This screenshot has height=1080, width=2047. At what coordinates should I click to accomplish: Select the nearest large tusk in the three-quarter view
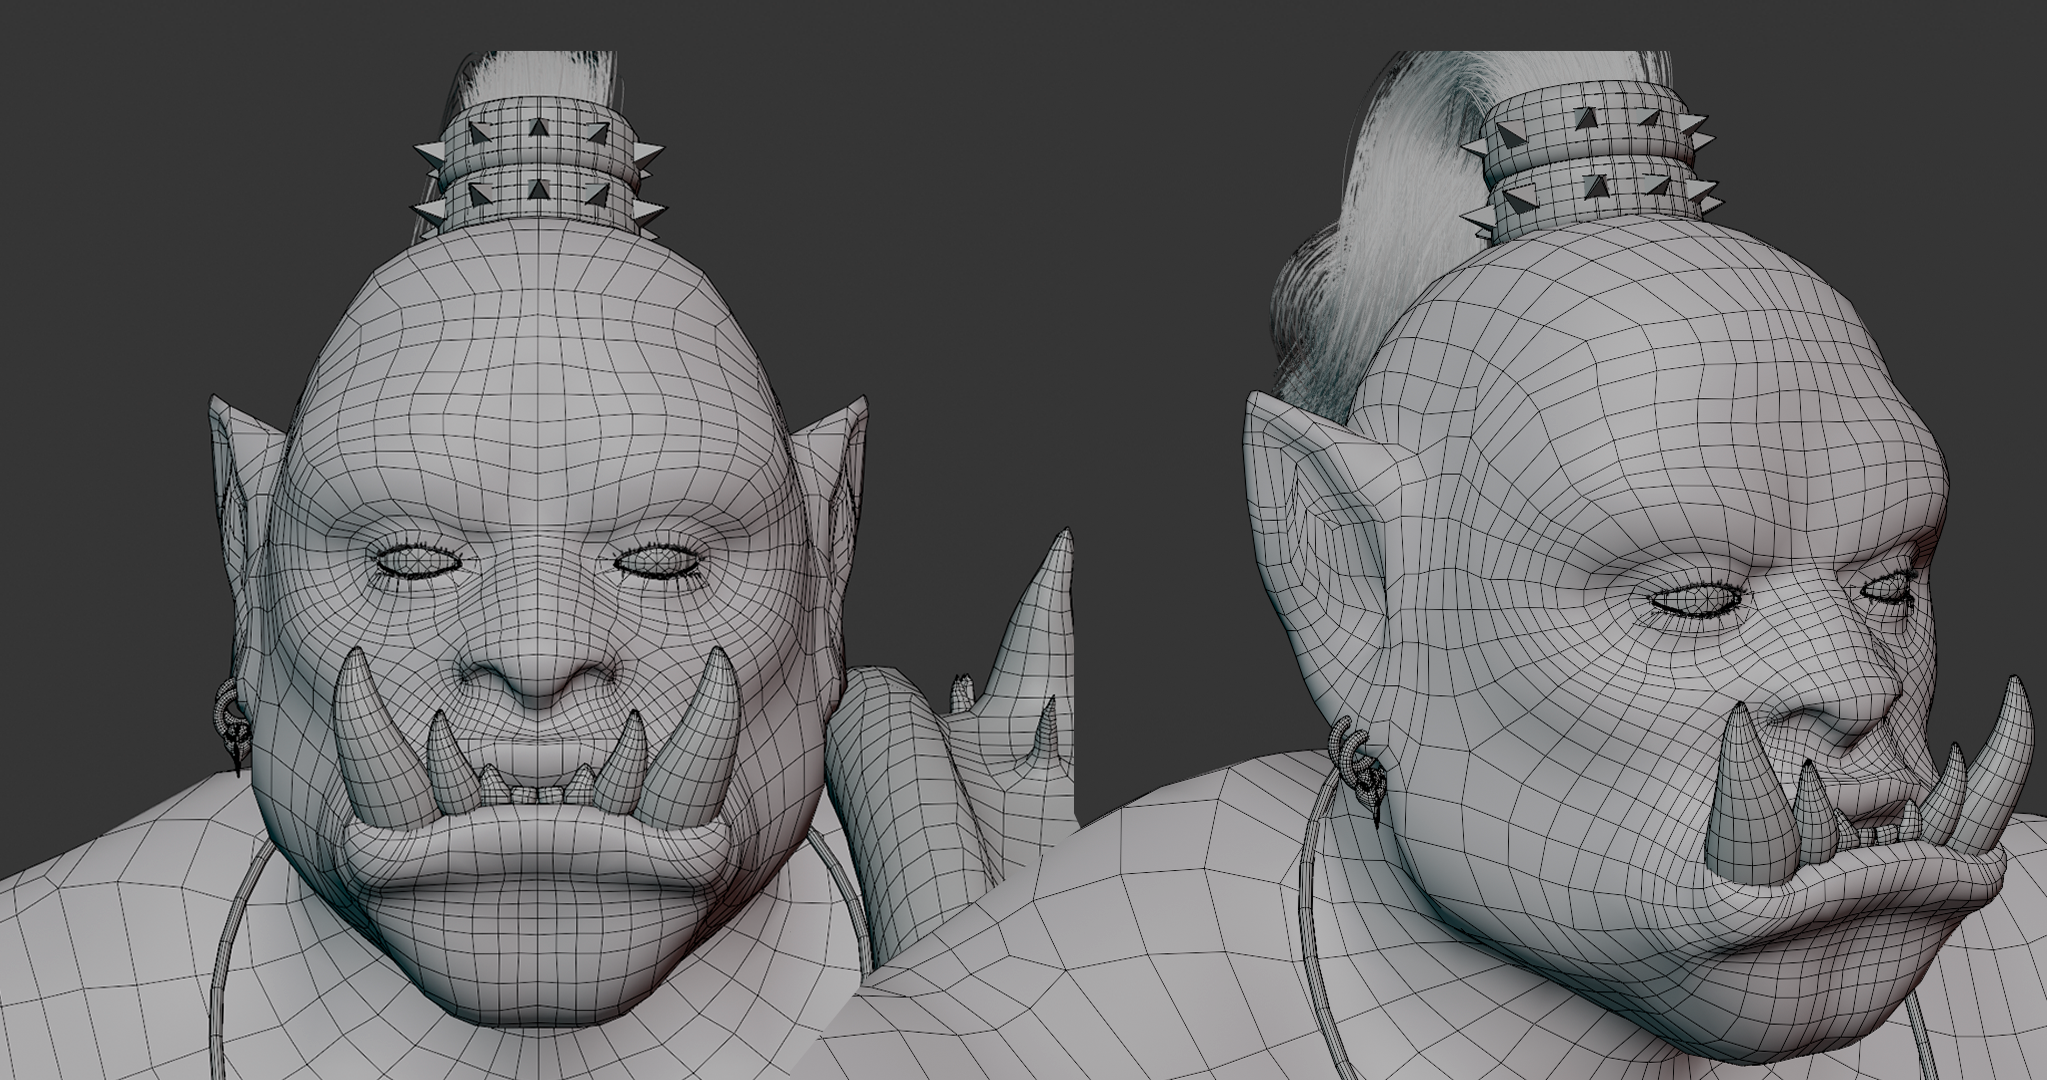click(x=1748, y=795)
